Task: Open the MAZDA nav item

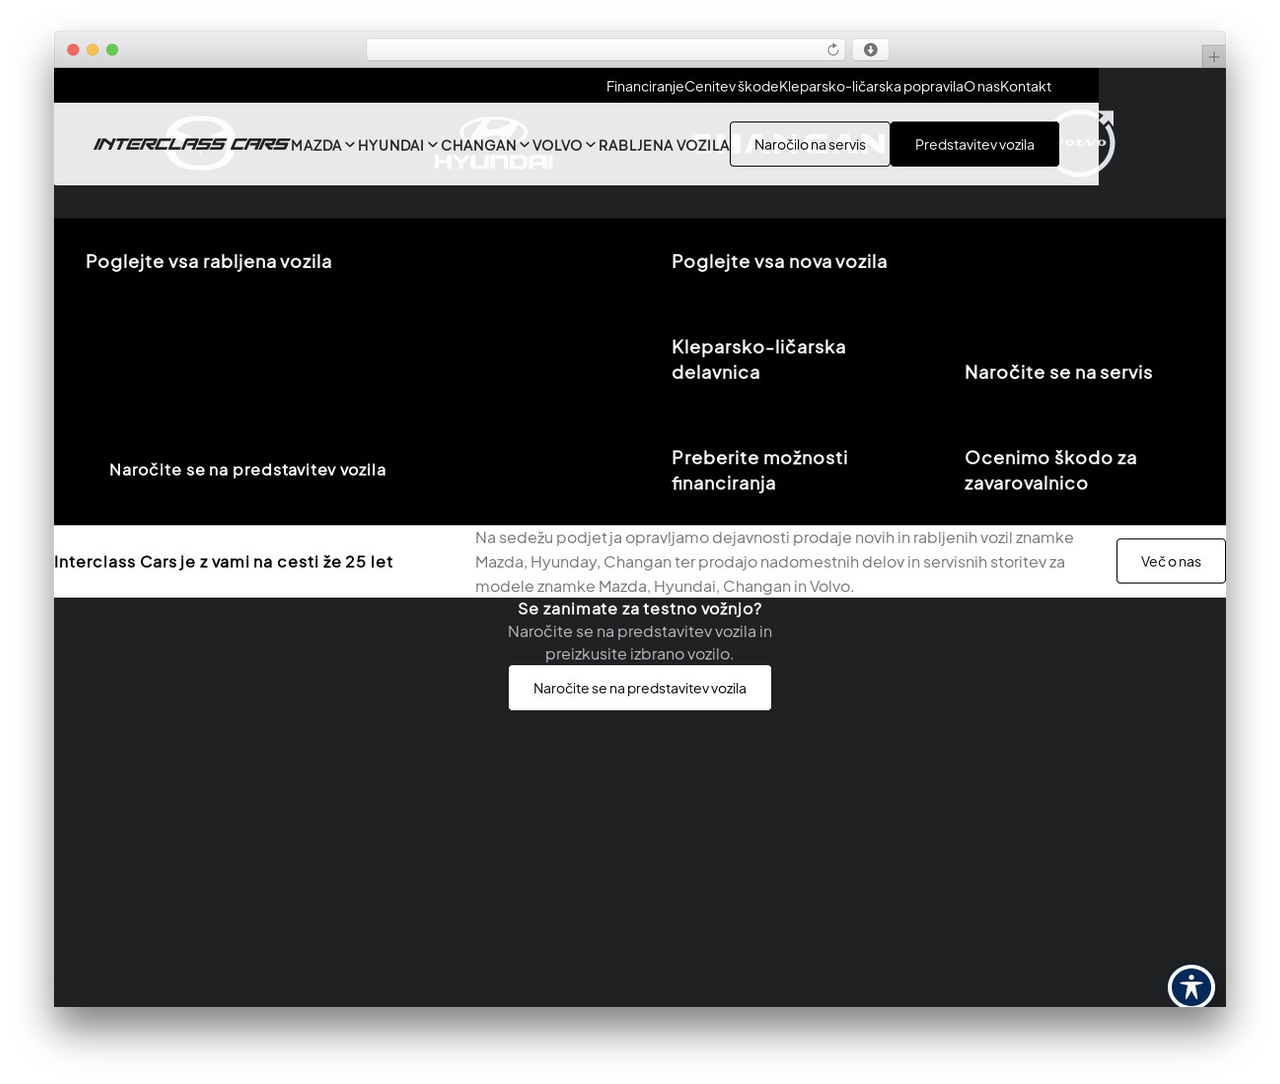Action: pyautogui.click(x=316, y=145)
